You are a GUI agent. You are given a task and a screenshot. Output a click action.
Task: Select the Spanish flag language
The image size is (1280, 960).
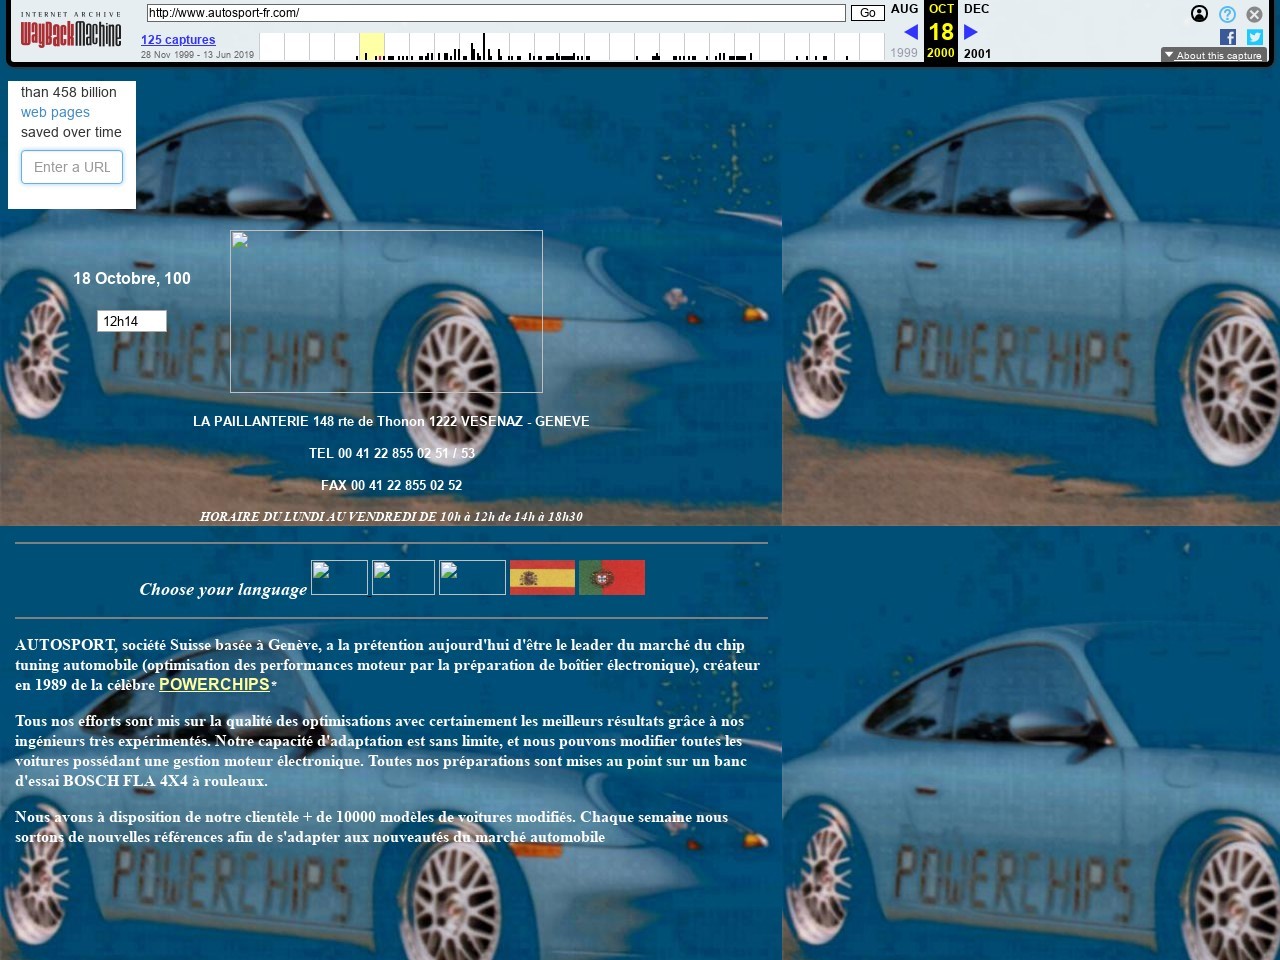click(x=542, y=578)
